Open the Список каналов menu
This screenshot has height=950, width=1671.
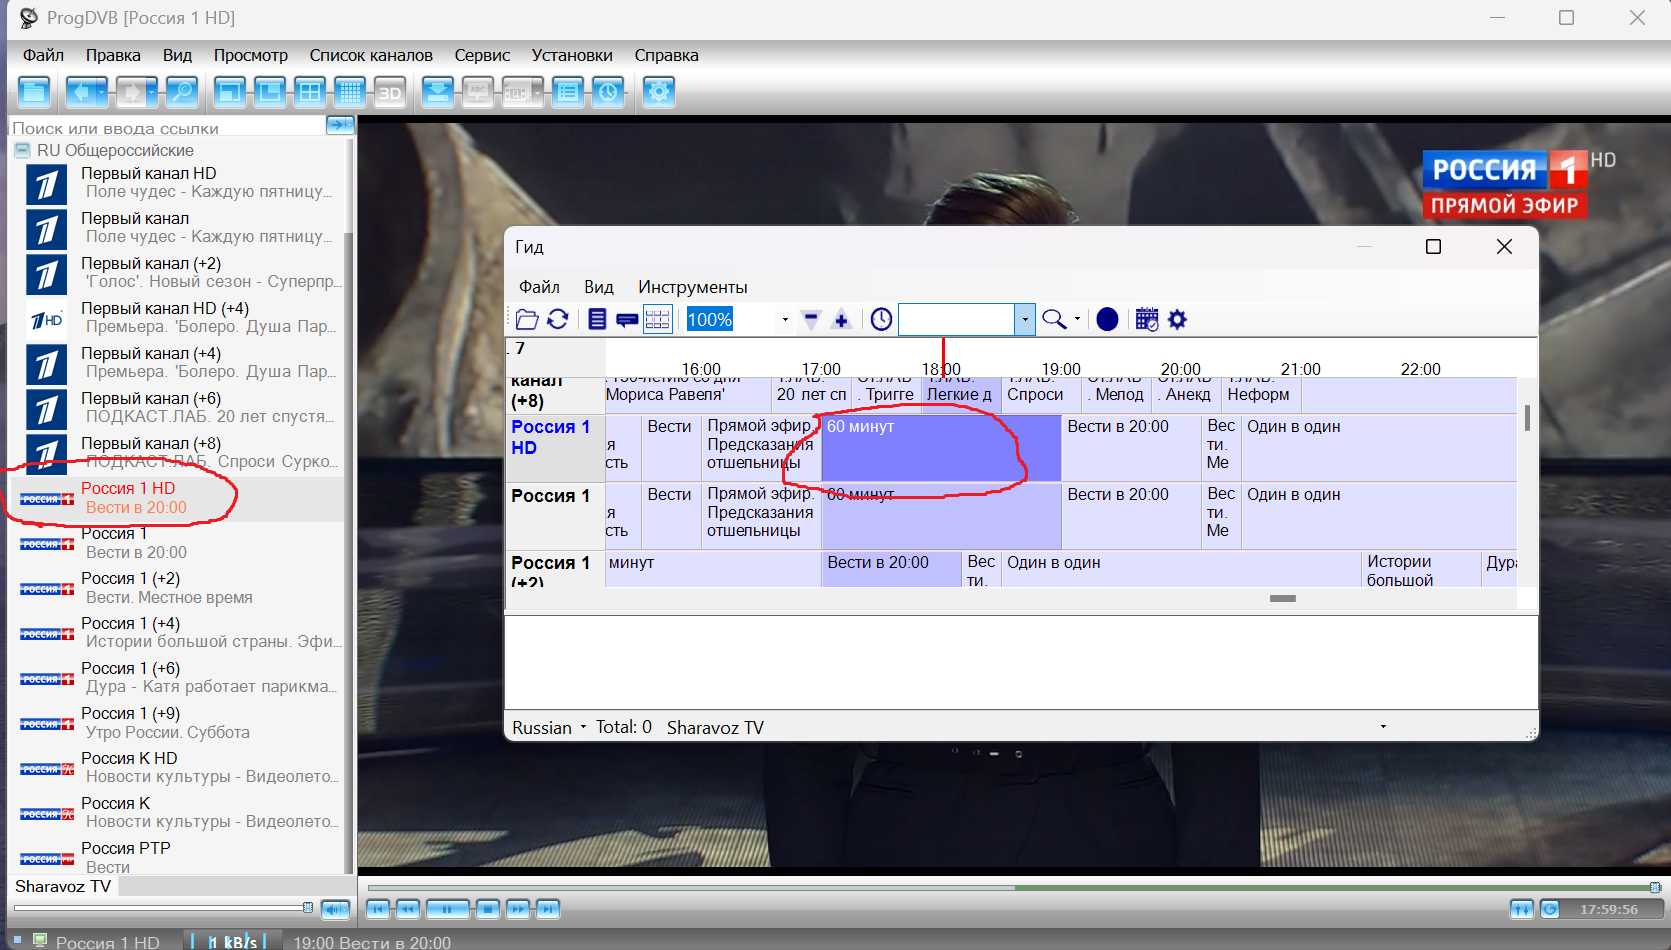(x=370, y=55)
